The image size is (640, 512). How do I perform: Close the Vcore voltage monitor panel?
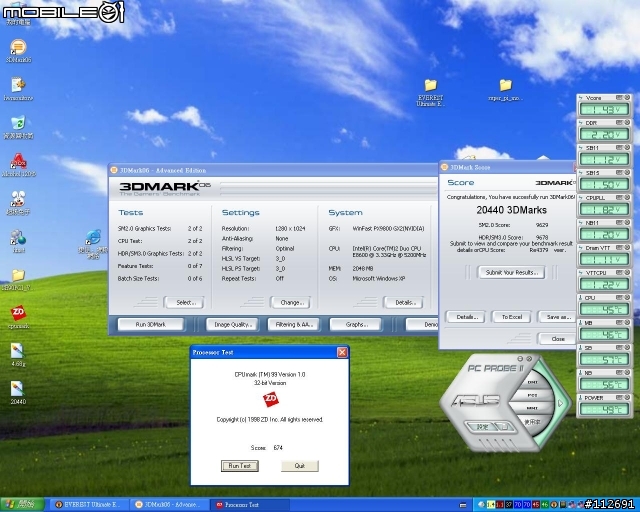pos(627,98)
